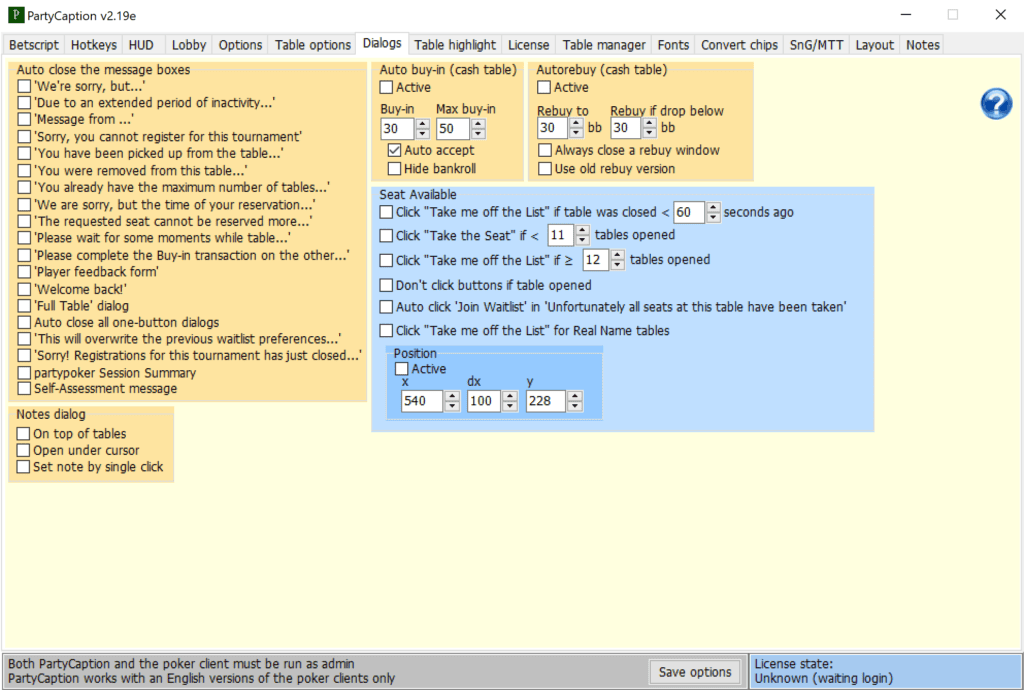Switch to the Table highlight tab
The image size is (1024, 690).
[x=455, y=45]
